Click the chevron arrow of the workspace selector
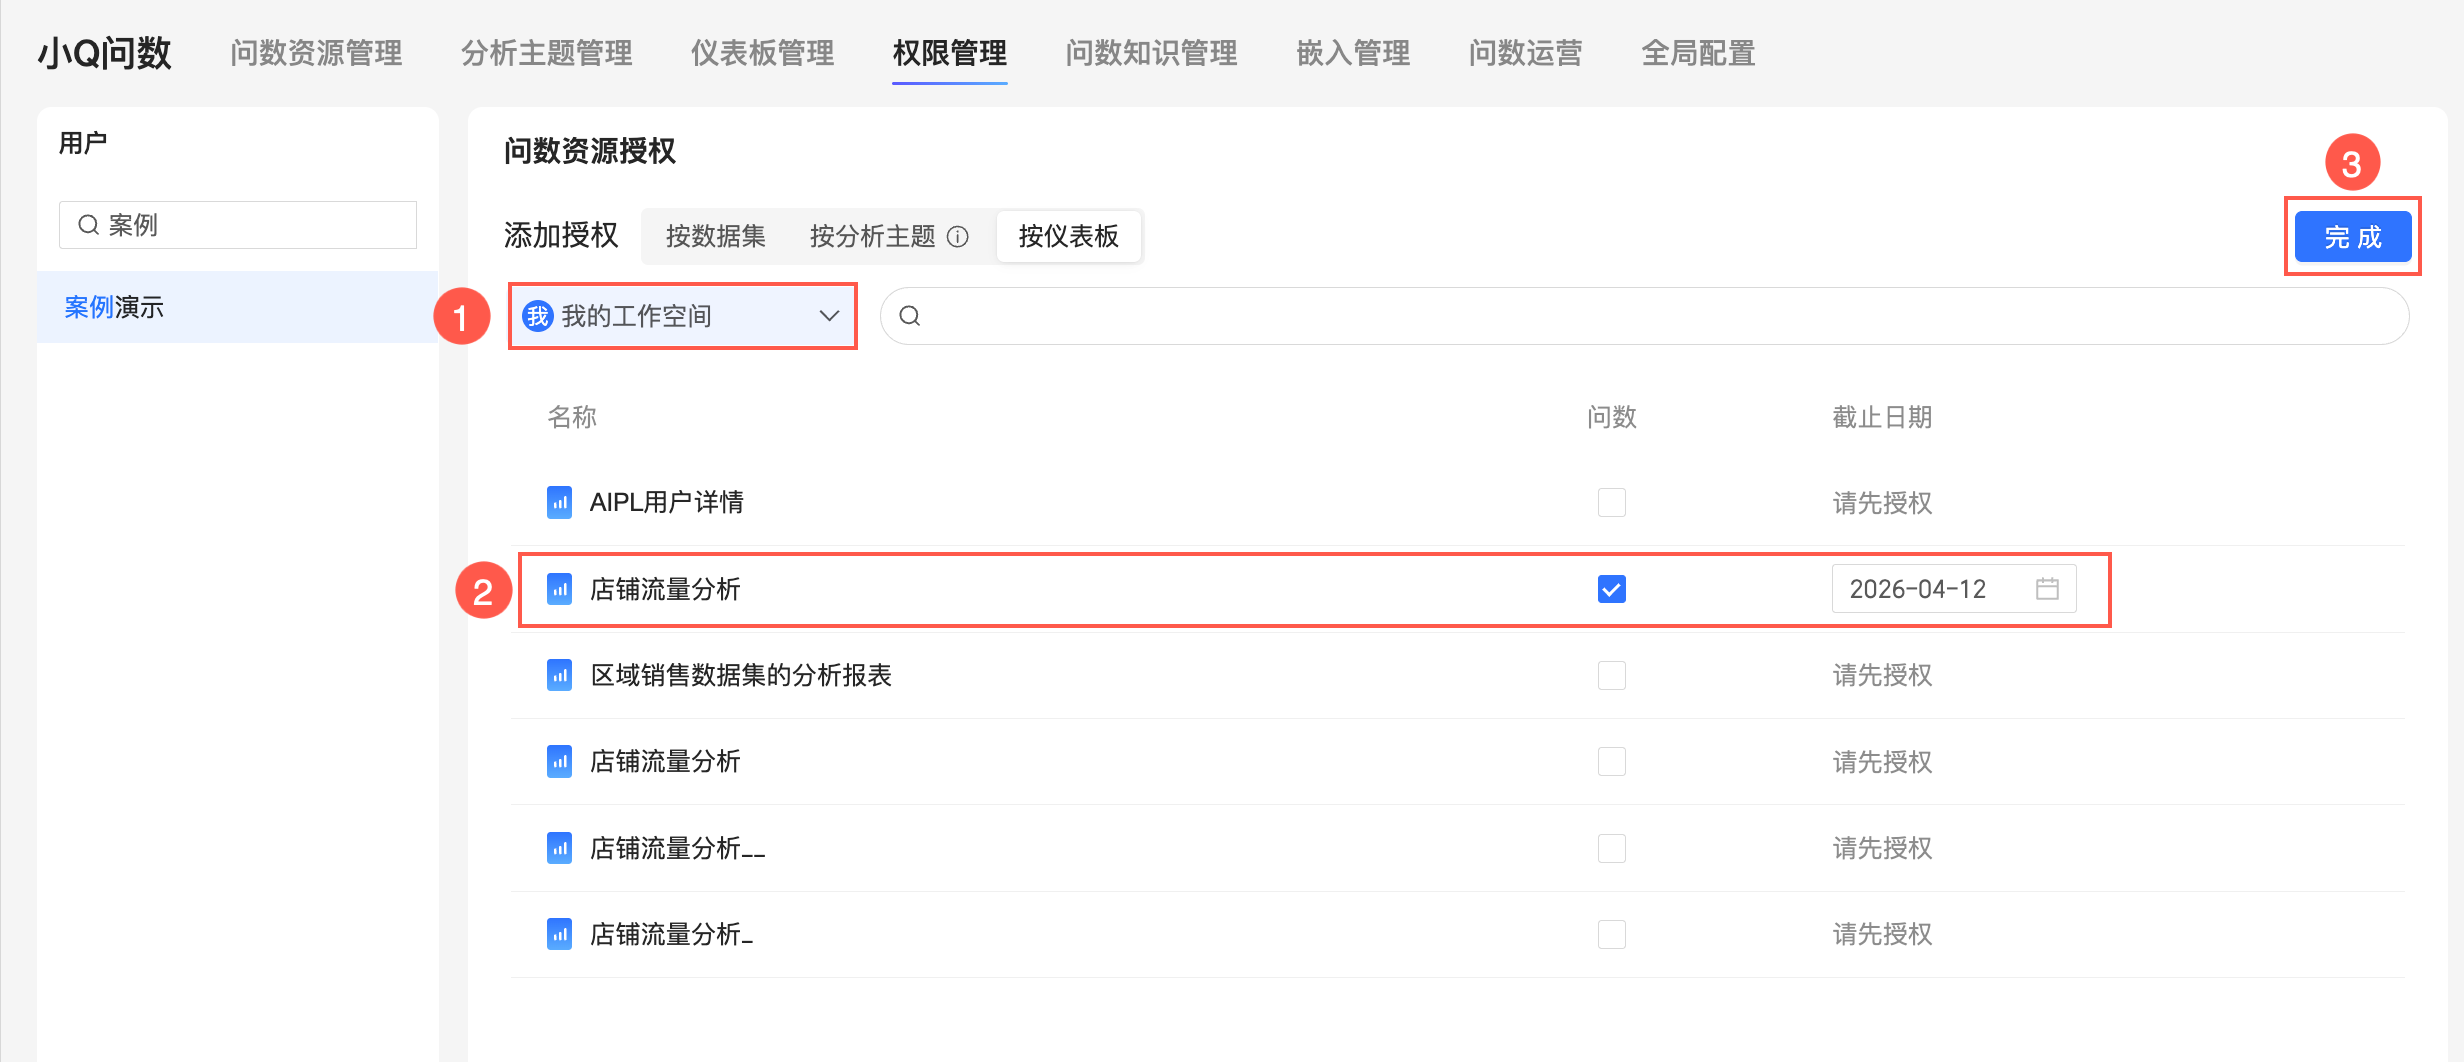This screenshot has height=1062, width=2464. [x=829, y=316]
